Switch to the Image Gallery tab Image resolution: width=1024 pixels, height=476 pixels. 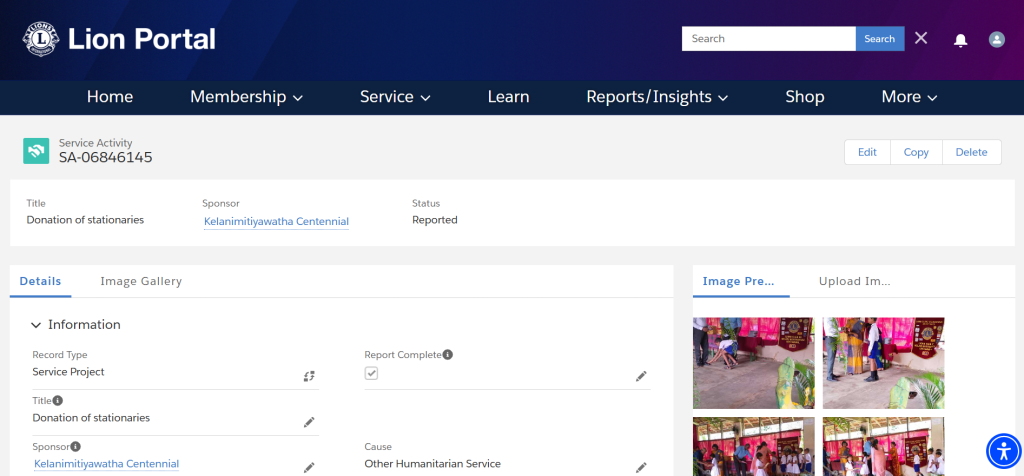coord(141,281)
